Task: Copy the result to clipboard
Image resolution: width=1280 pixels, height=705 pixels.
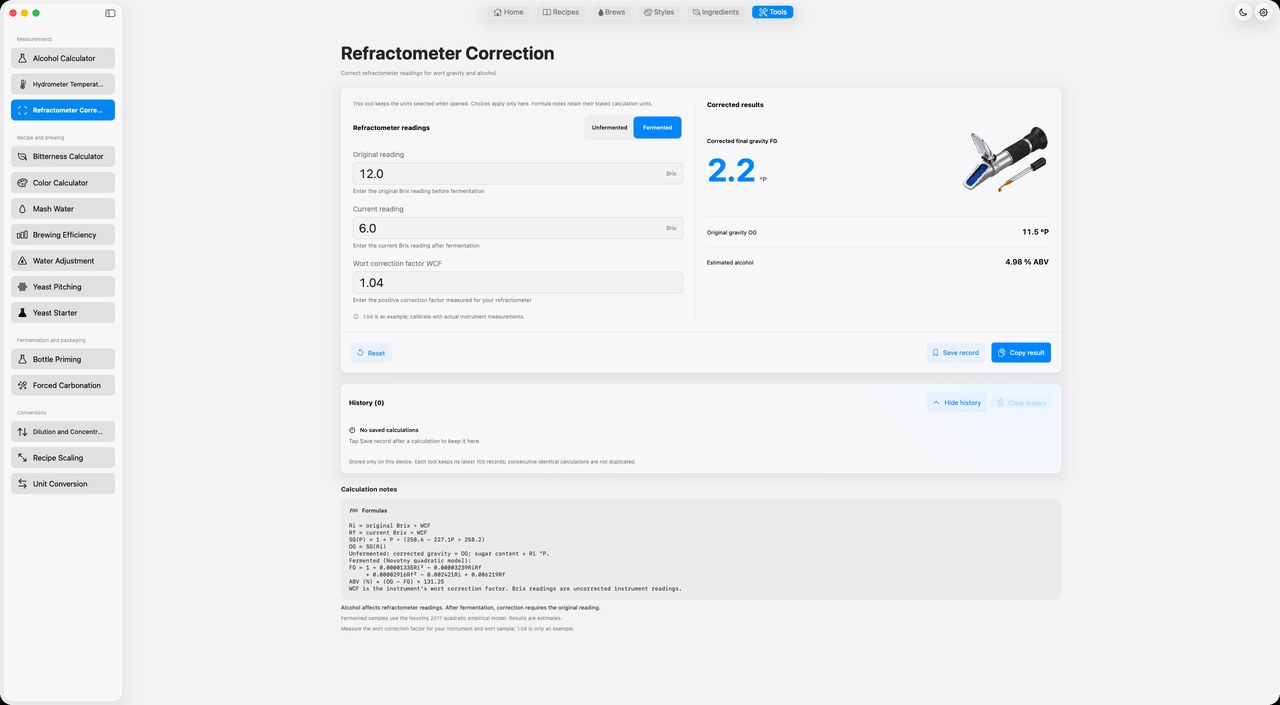Action: click(x=1021, y=352)
